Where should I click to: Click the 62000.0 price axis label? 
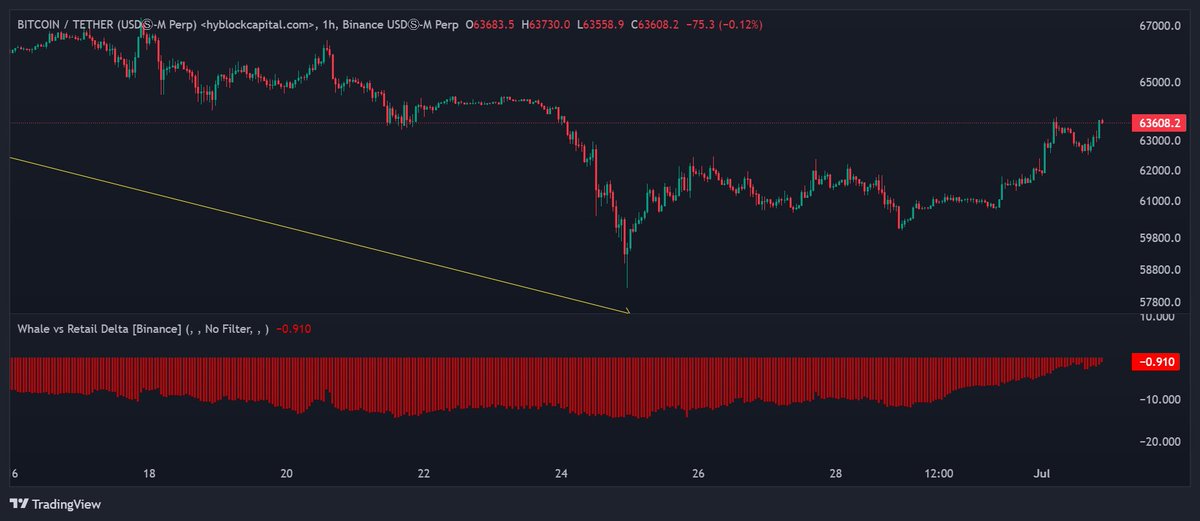1160,171
